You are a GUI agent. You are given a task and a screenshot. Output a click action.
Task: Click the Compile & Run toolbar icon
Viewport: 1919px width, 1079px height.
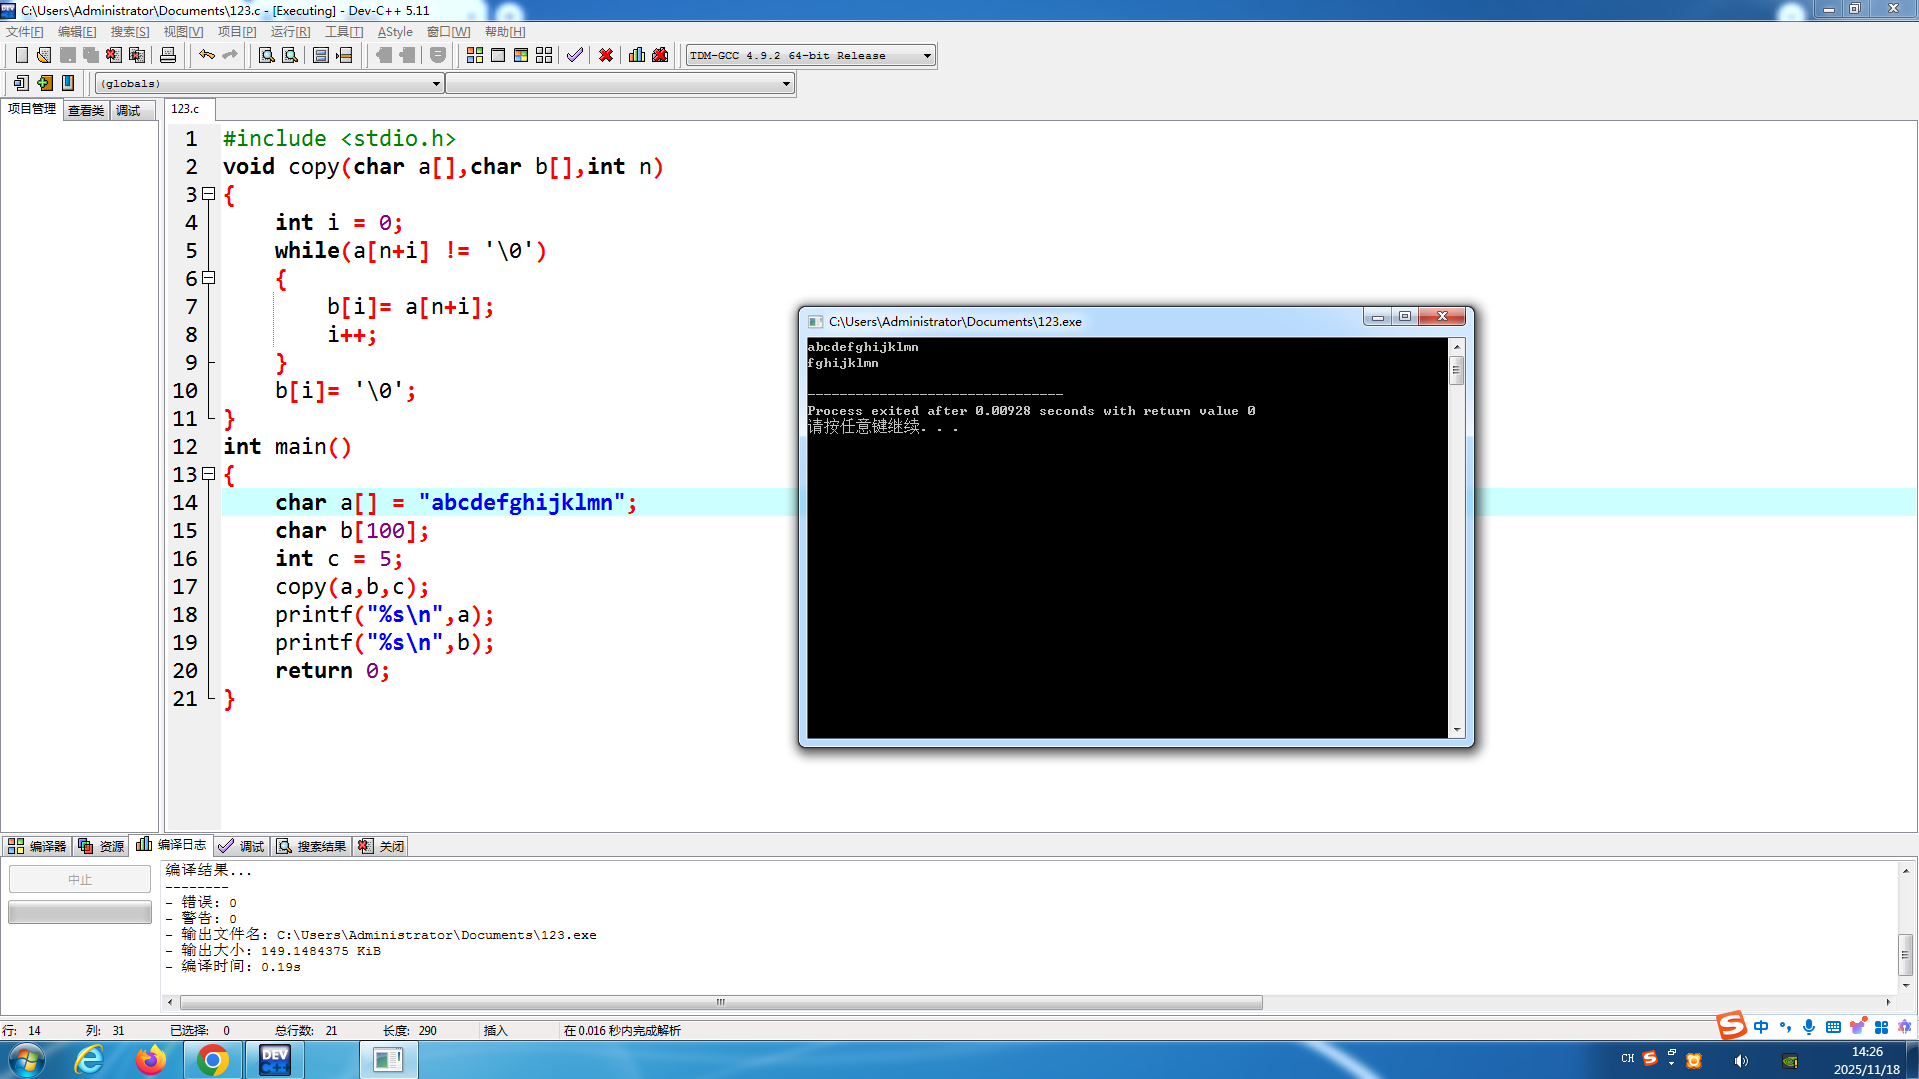[521, 55]
